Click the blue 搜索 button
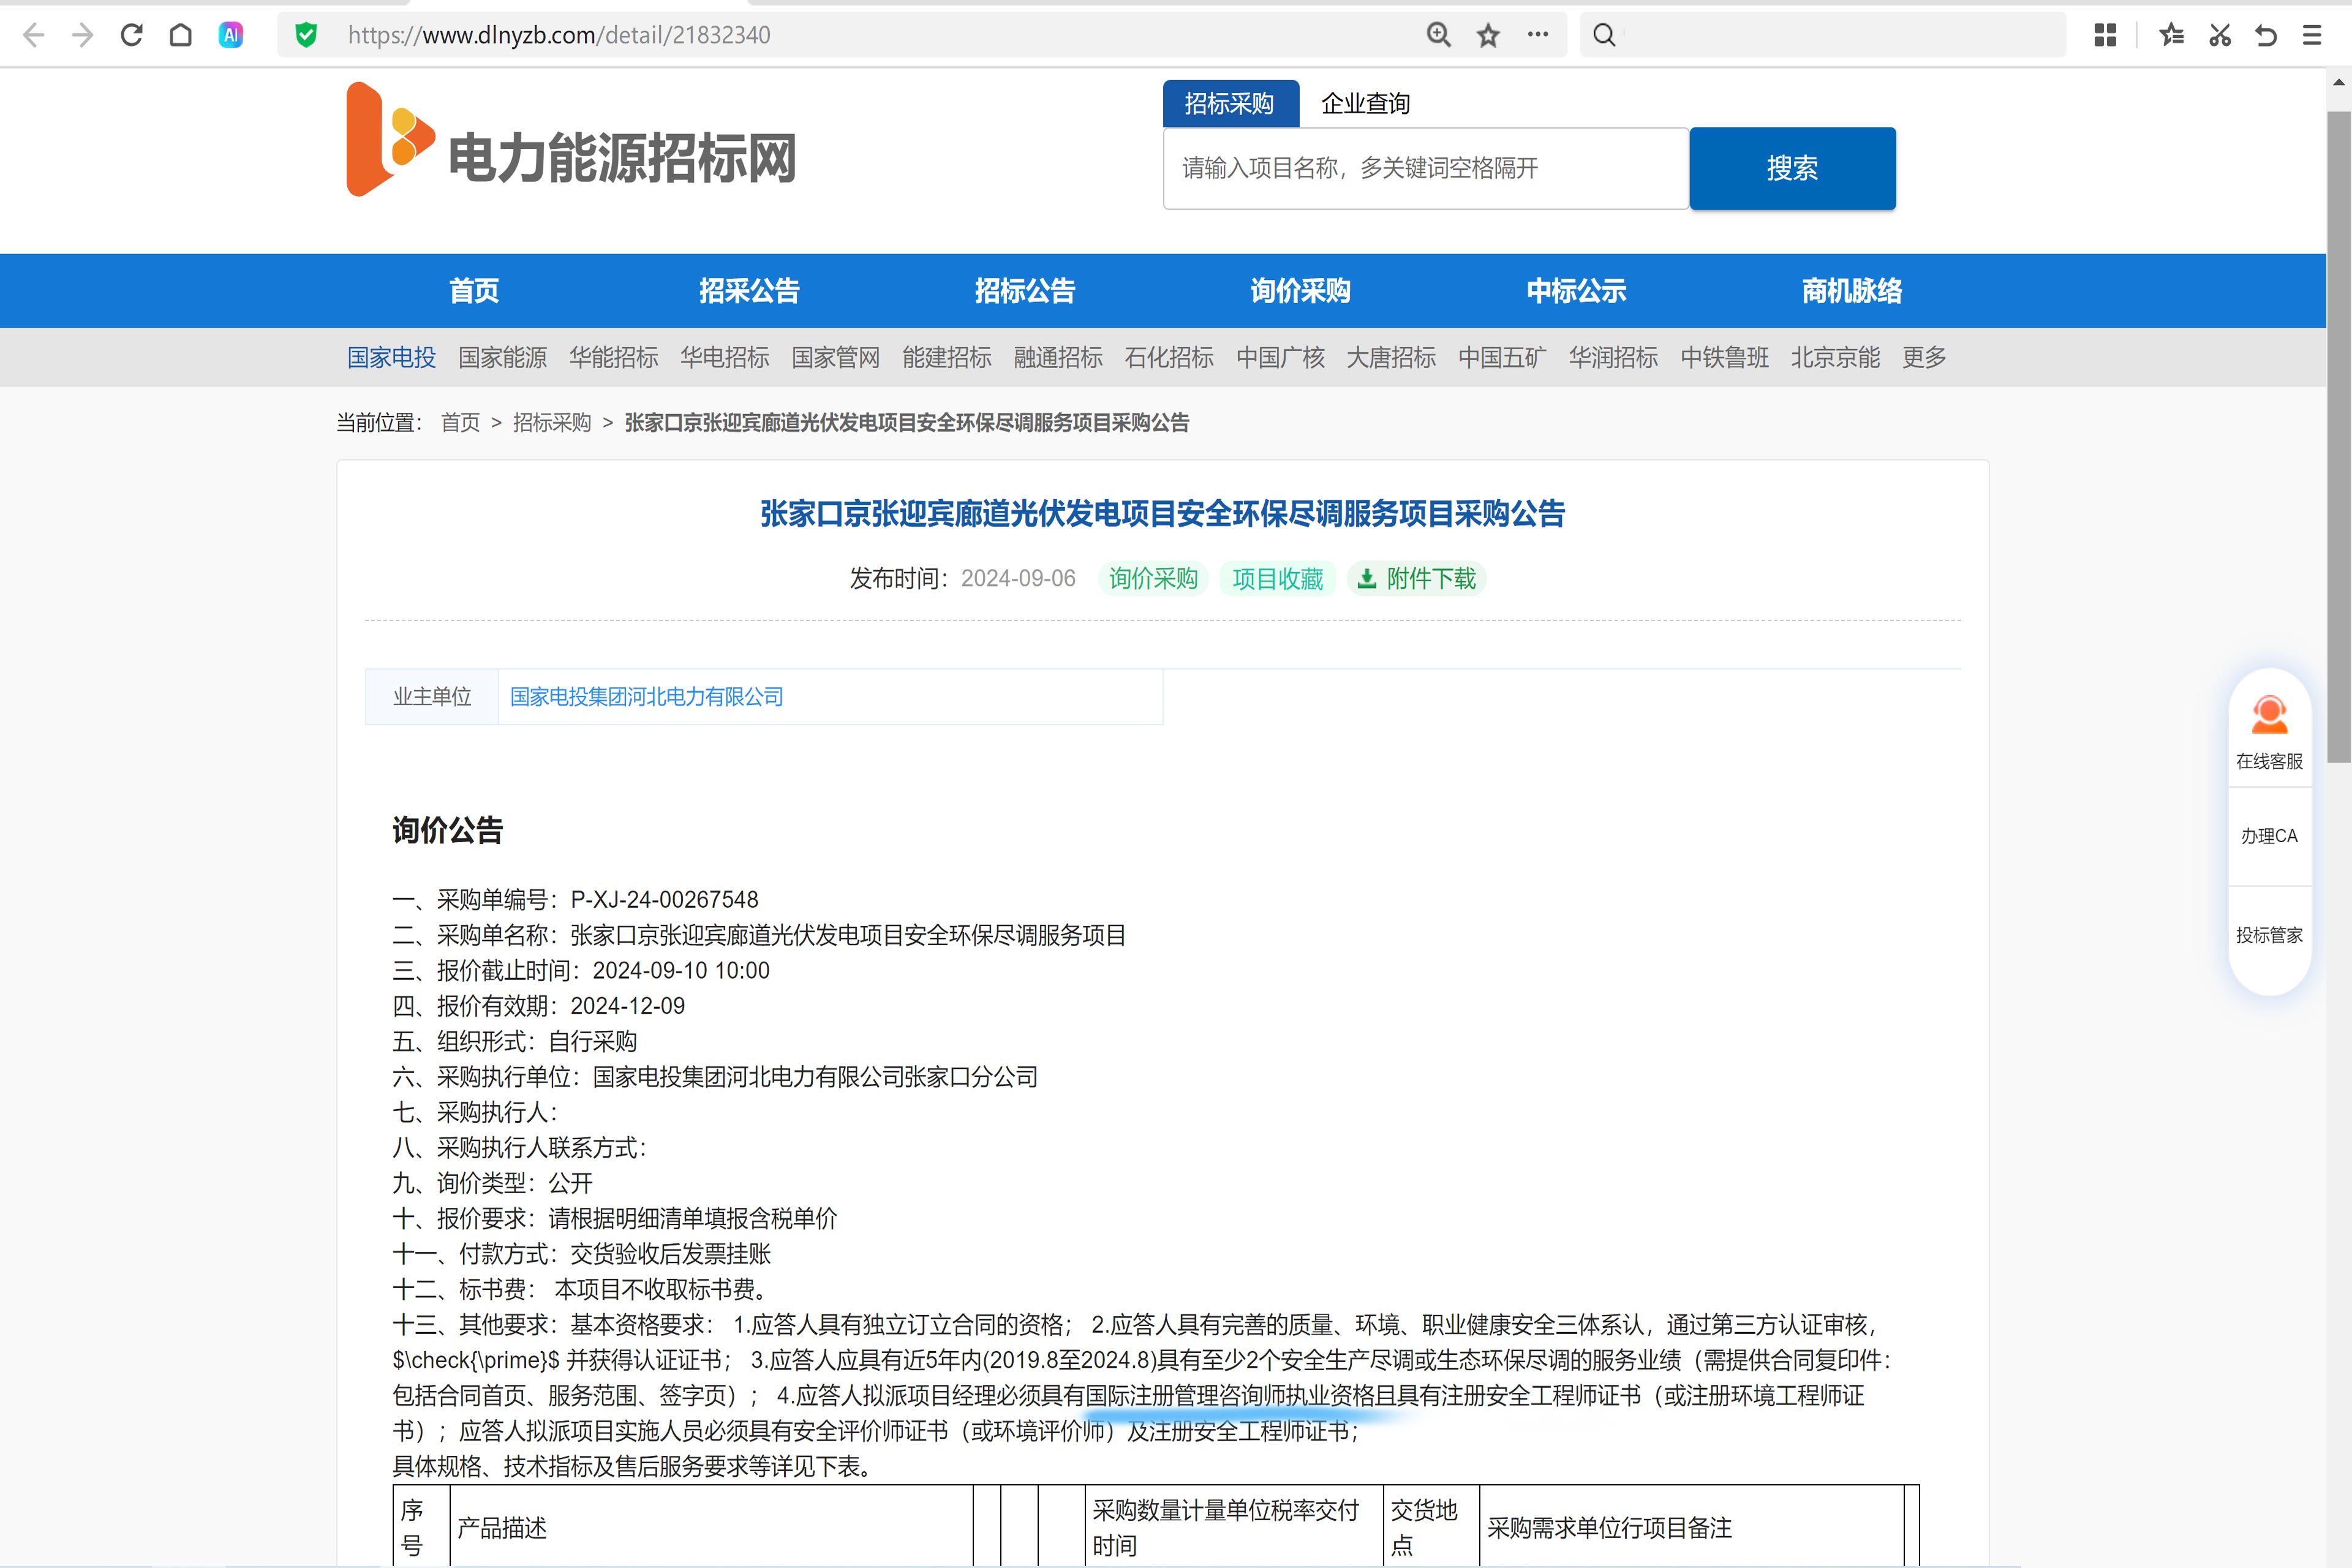 (1792, 168)
